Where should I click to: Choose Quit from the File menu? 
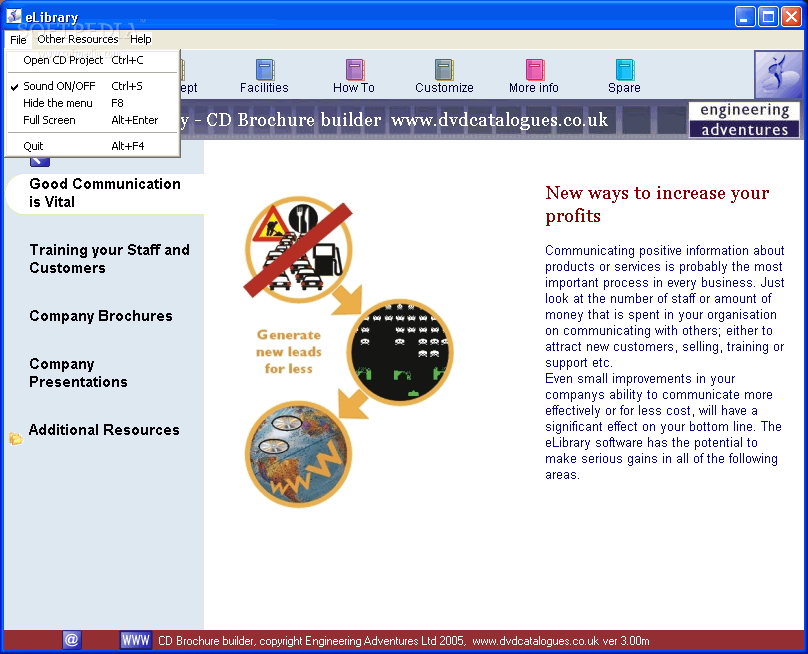tap(92, 146)
